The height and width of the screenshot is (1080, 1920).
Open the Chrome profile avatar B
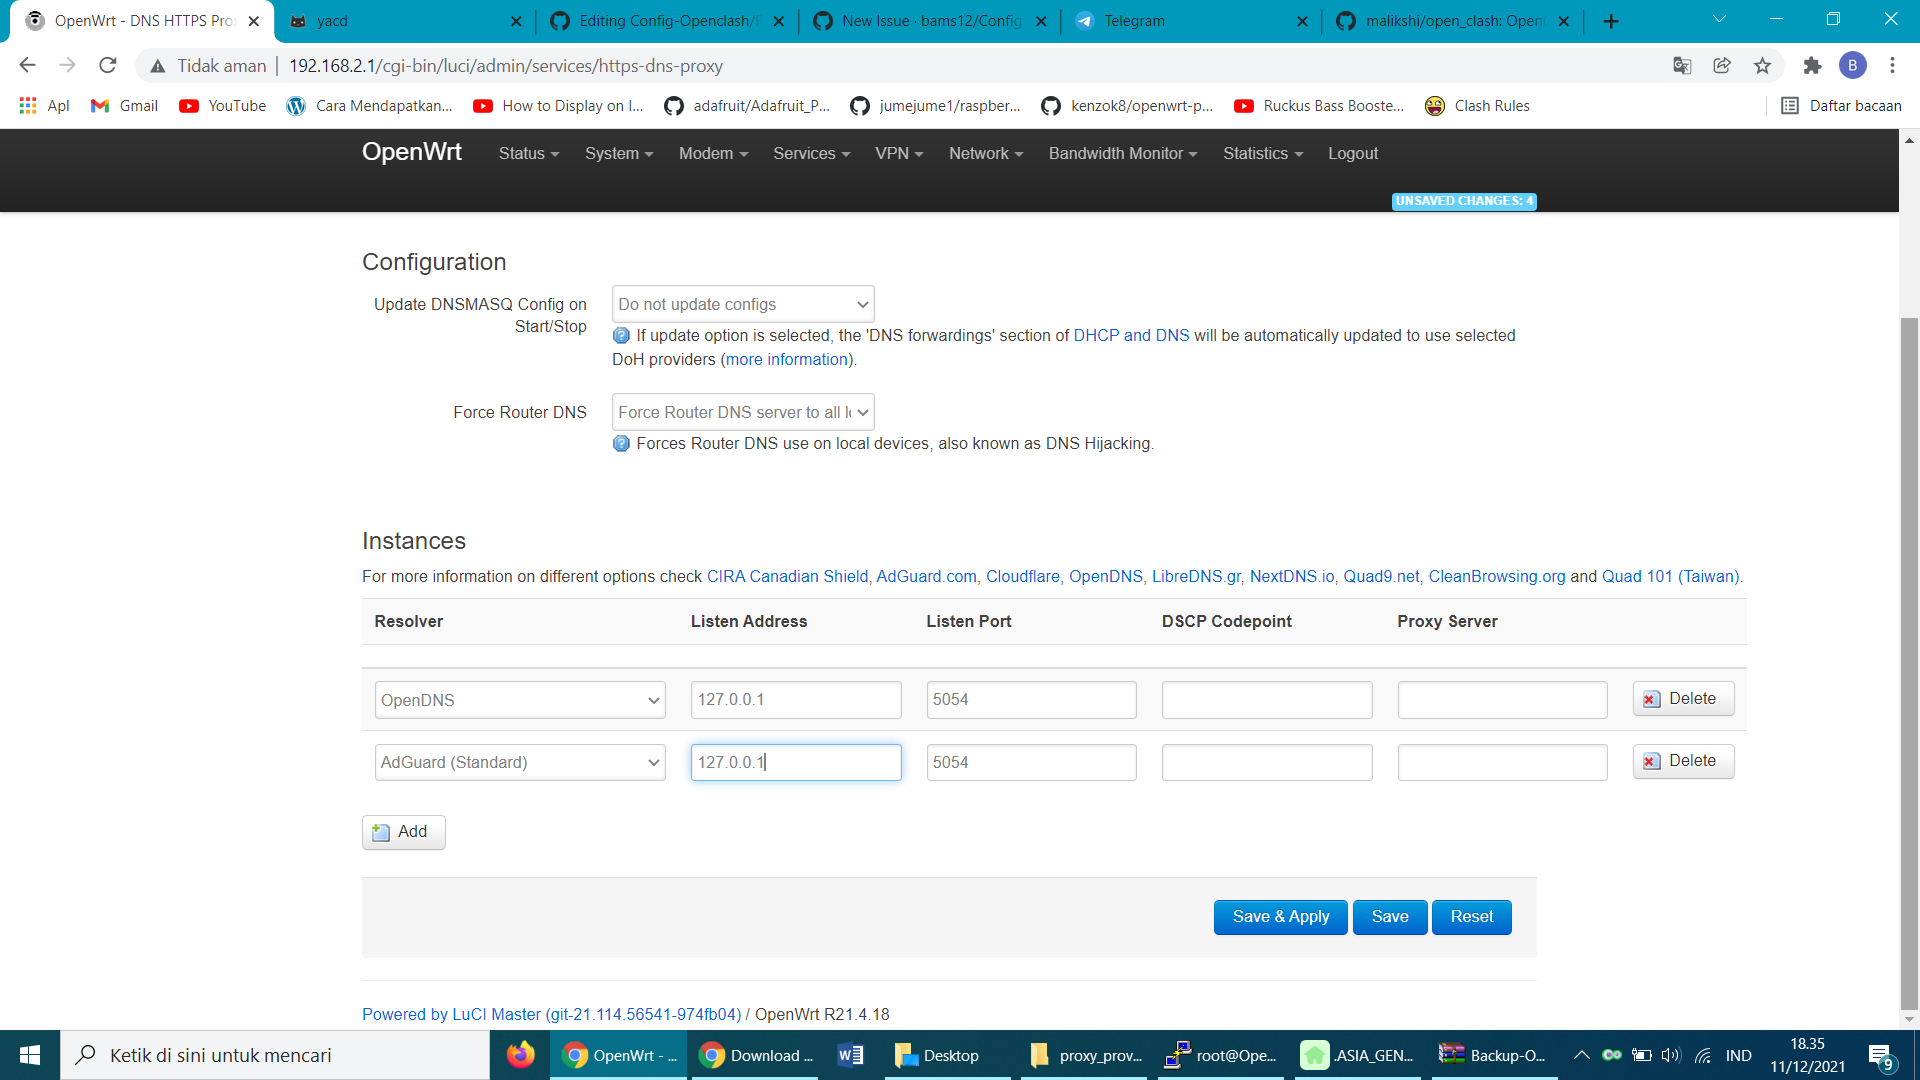[1852, 65]
